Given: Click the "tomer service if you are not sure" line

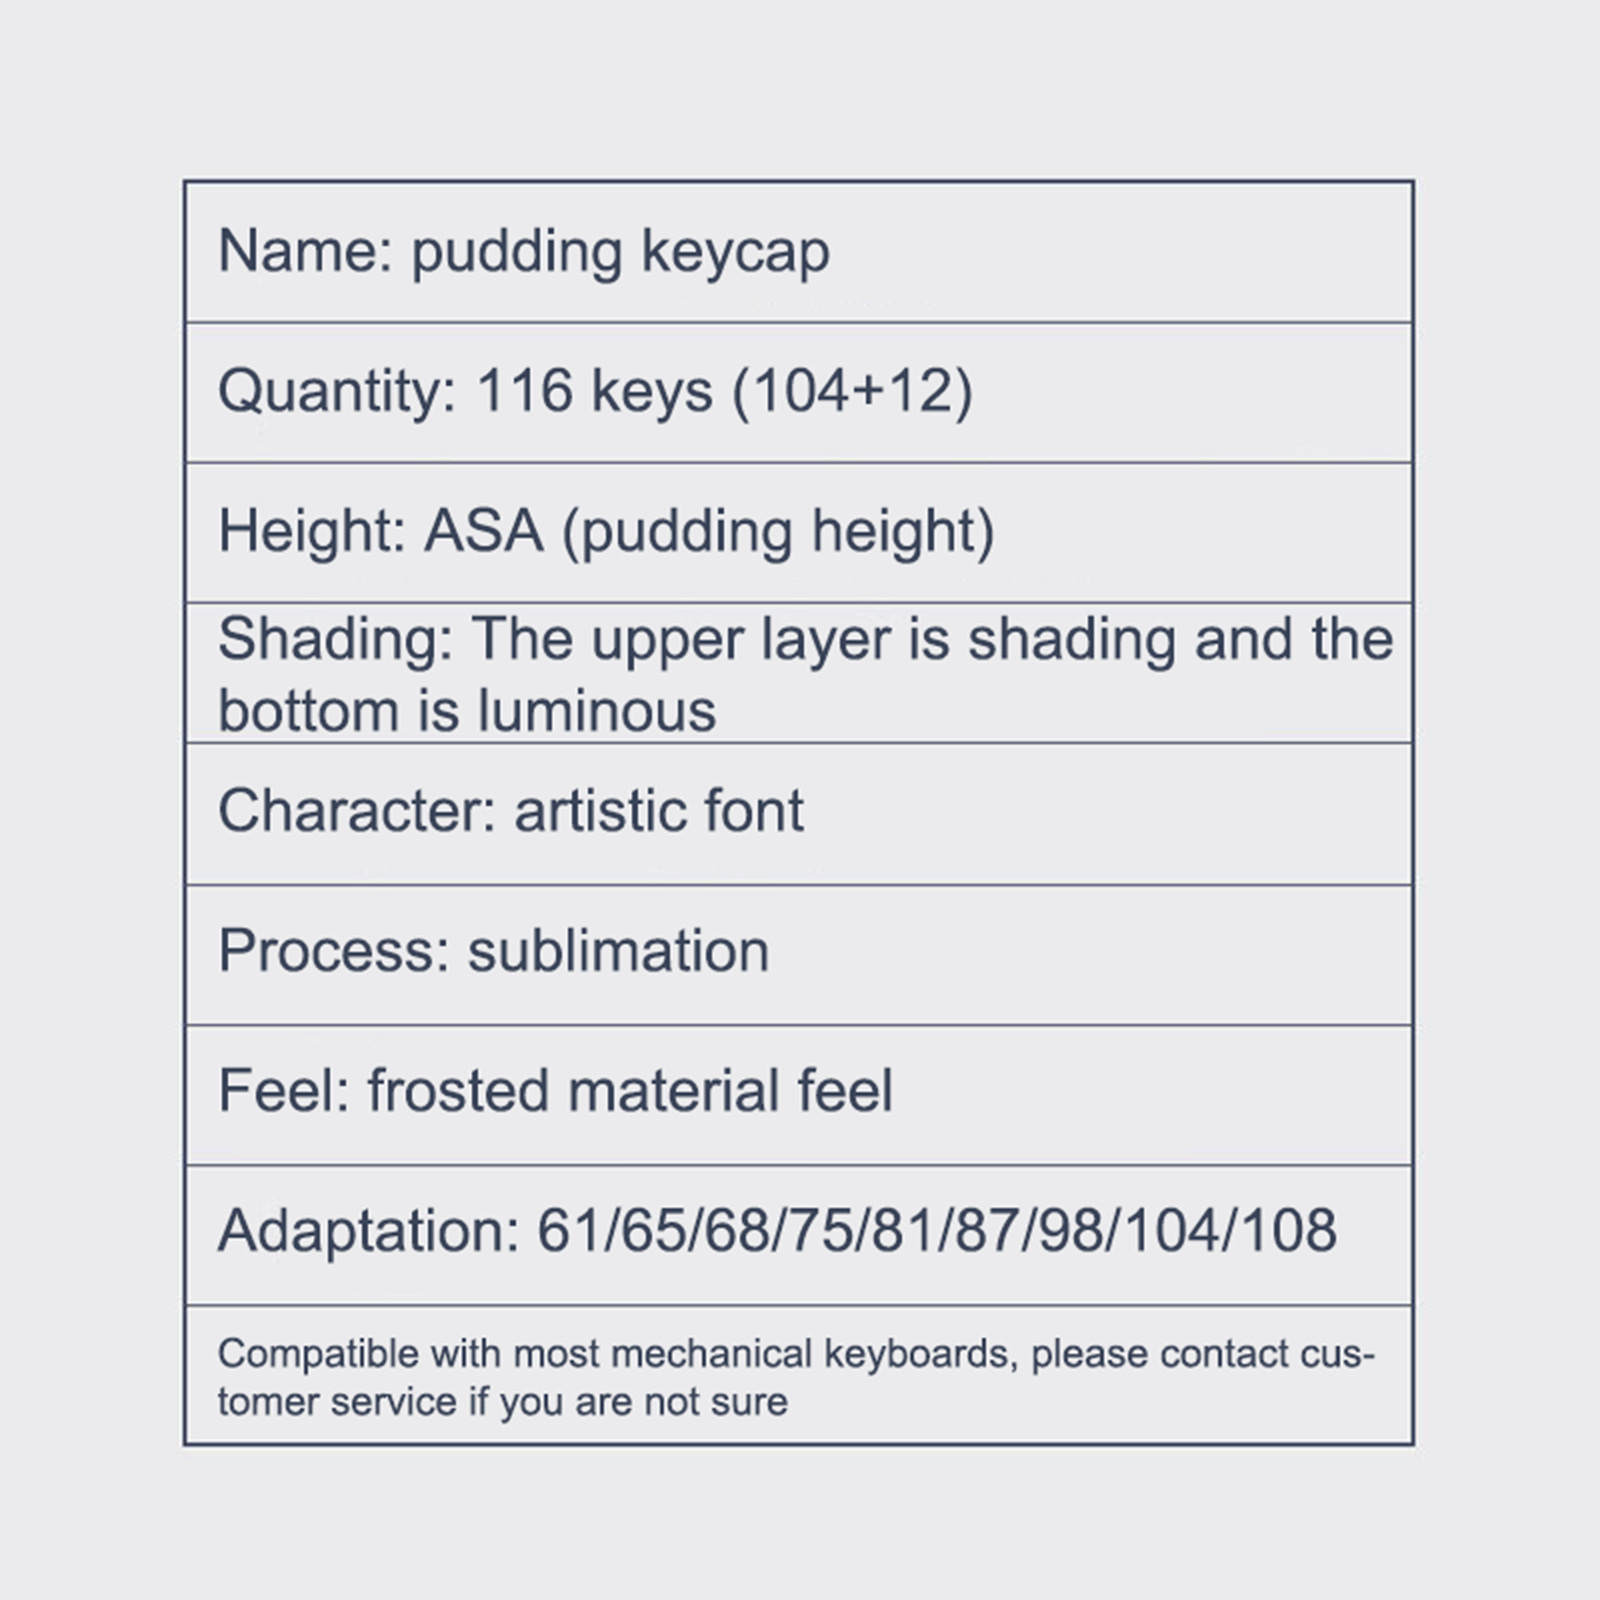Looking at the screenshot, I should (502, 1402).
